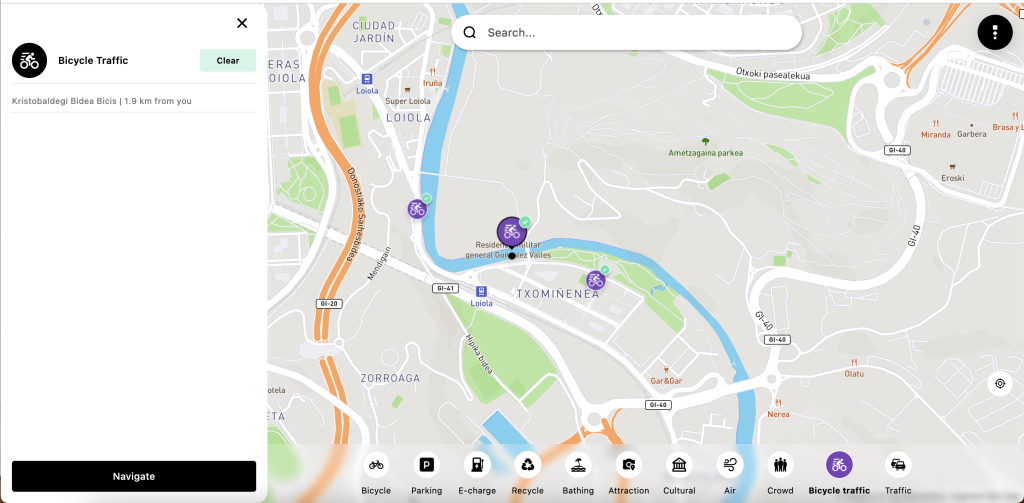Show Parking locations on map
This screenshot has width=1024, height=503.
426,465
